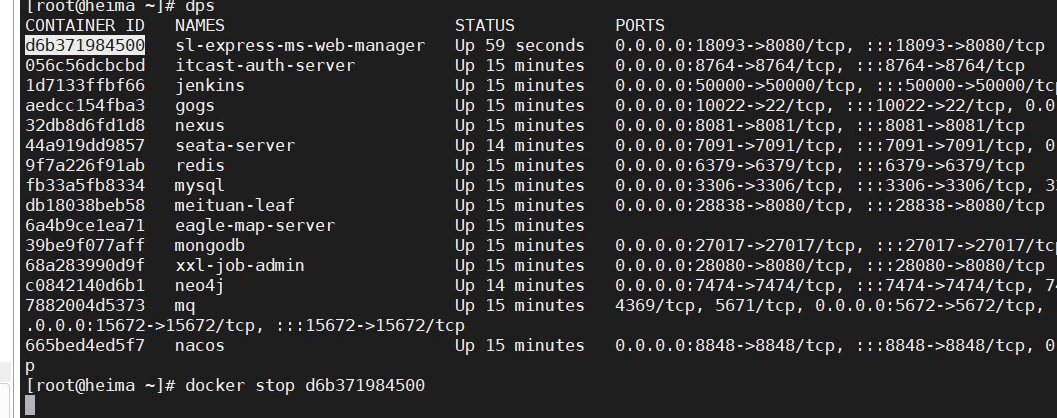
Task: Click the eagle-map-server container name
Action: pos(255,225)
